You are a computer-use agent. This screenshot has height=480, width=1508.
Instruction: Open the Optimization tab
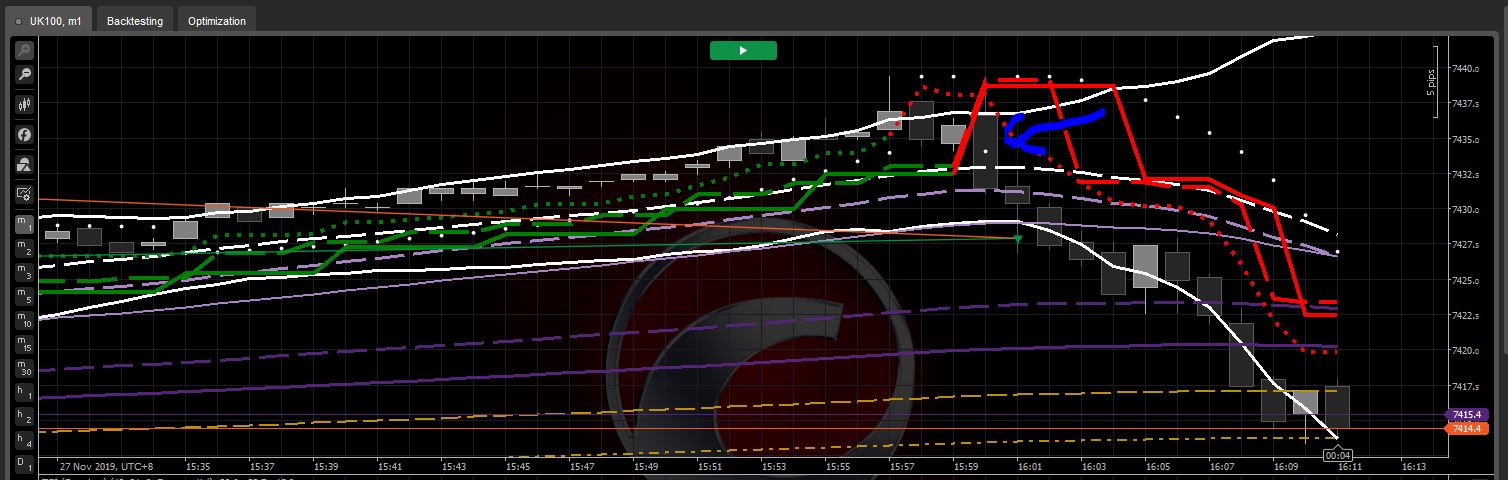click(x=217, y=20)
